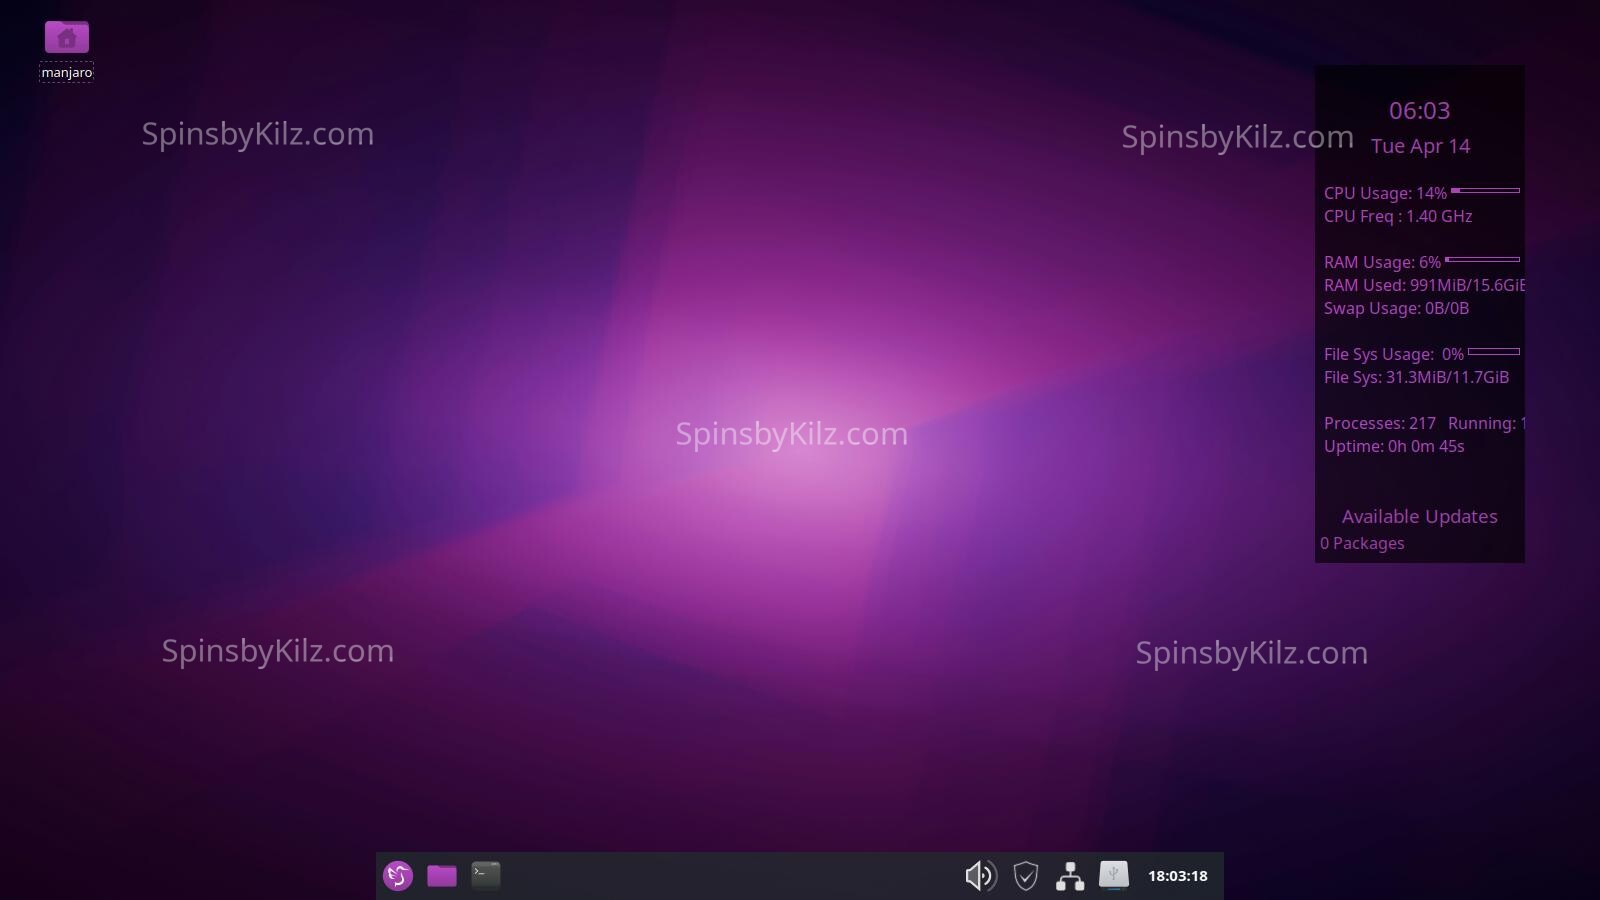Click the CPU Usage progress bar
This screenshot has height=900, width=1600.
tap(1485, 190)
